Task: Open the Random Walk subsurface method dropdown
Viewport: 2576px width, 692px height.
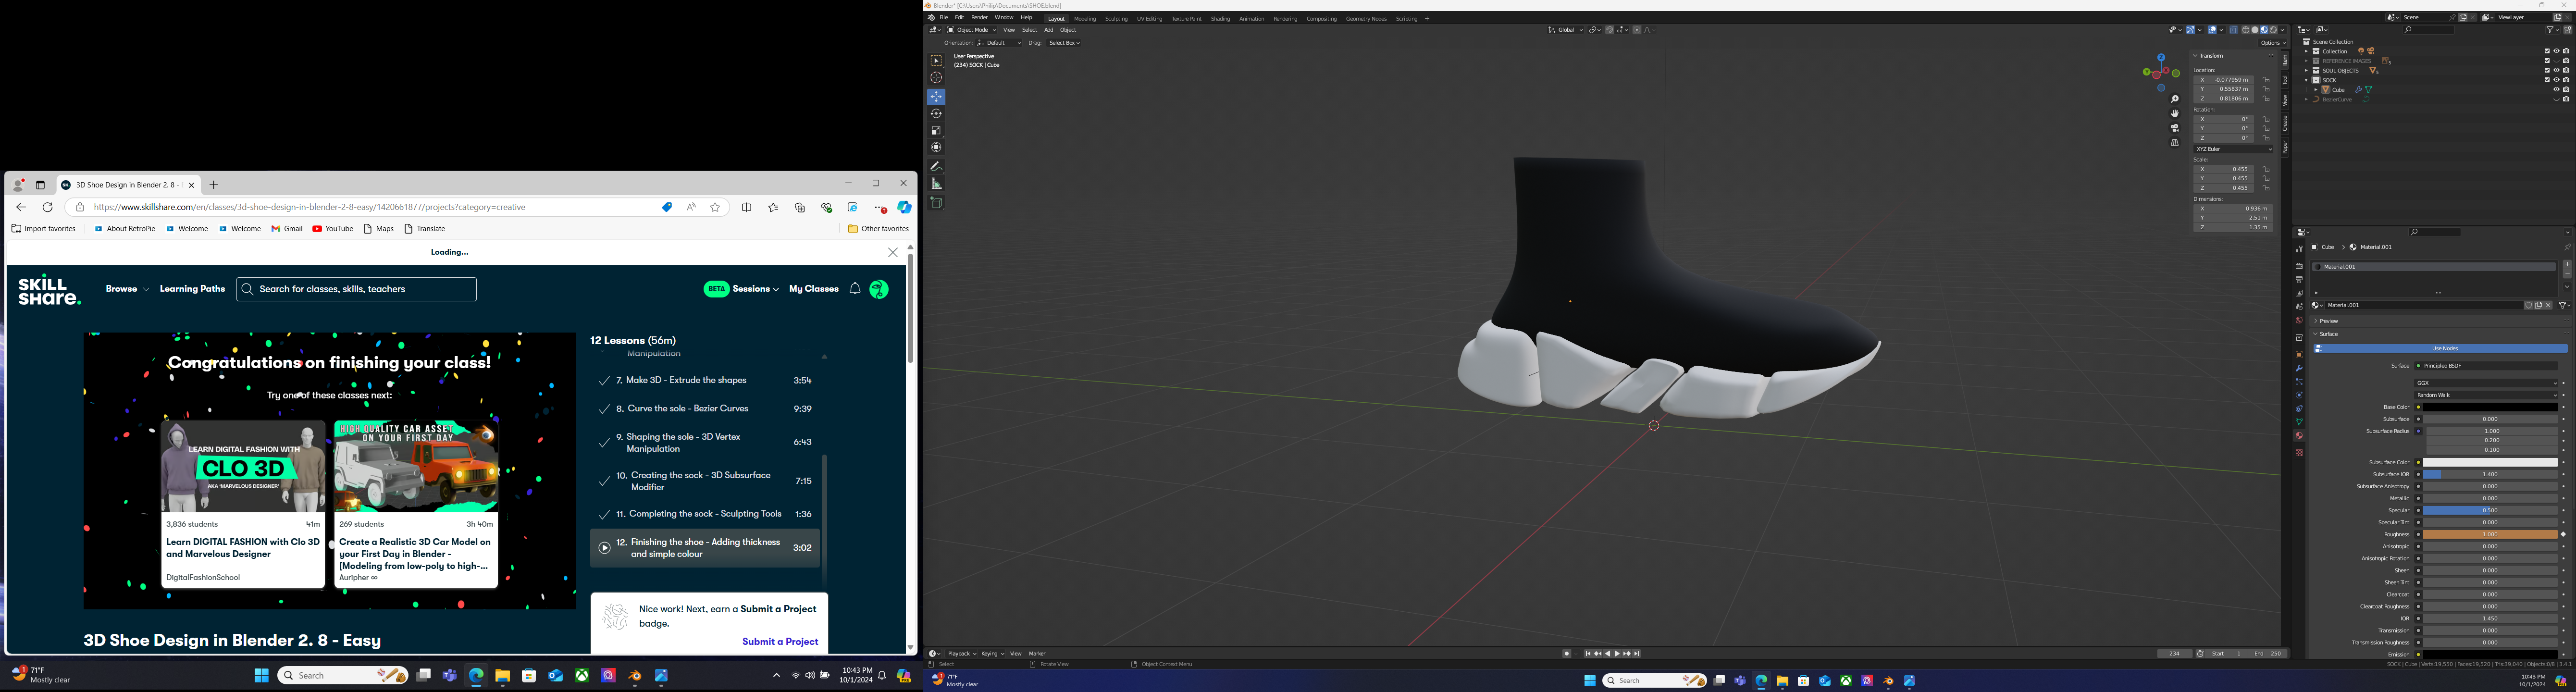Action: coord(2486,395)
